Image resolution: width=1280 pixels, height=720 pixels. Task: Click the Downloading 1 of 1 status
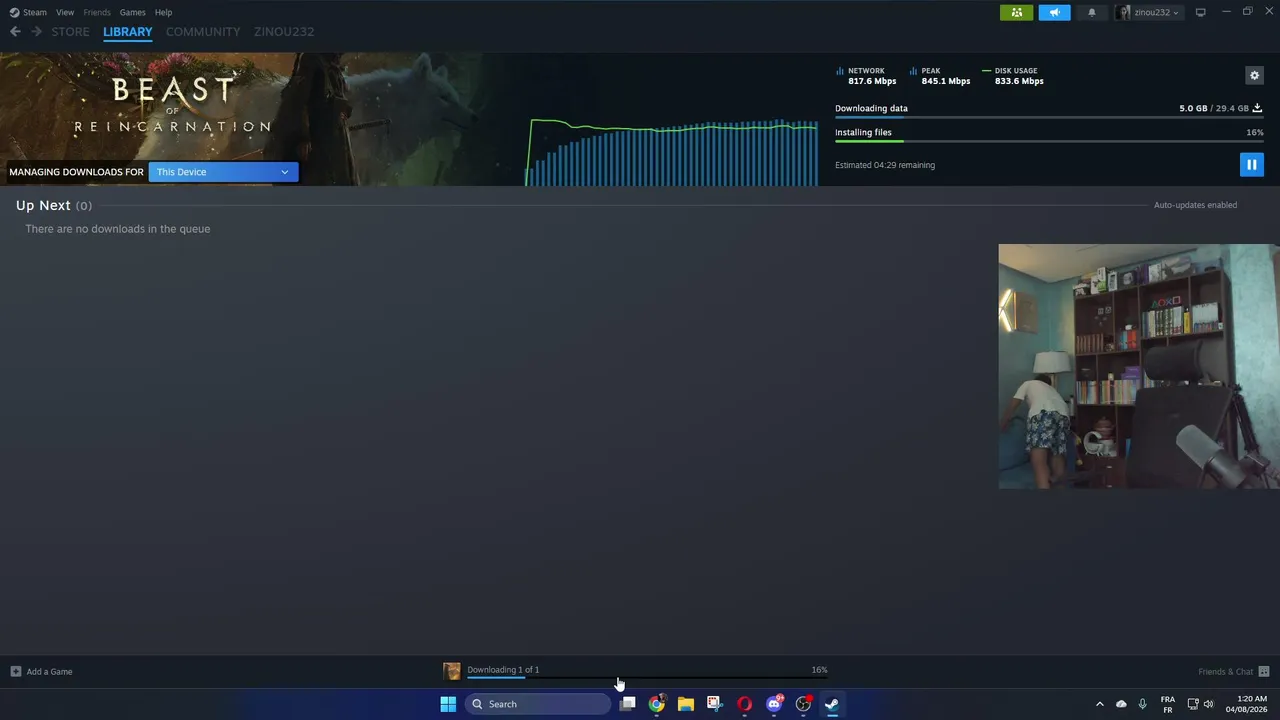(503, 670)
